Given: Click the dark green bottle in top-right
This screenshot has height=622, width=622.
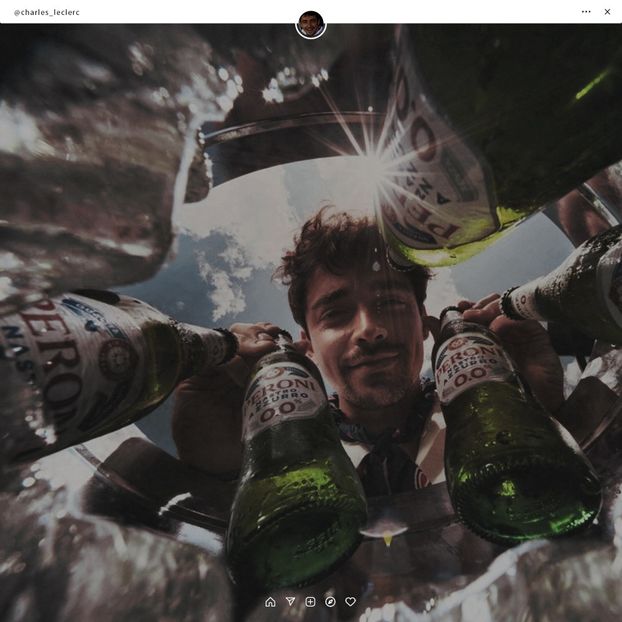Looking at the screenshot, I should [530, 100].
